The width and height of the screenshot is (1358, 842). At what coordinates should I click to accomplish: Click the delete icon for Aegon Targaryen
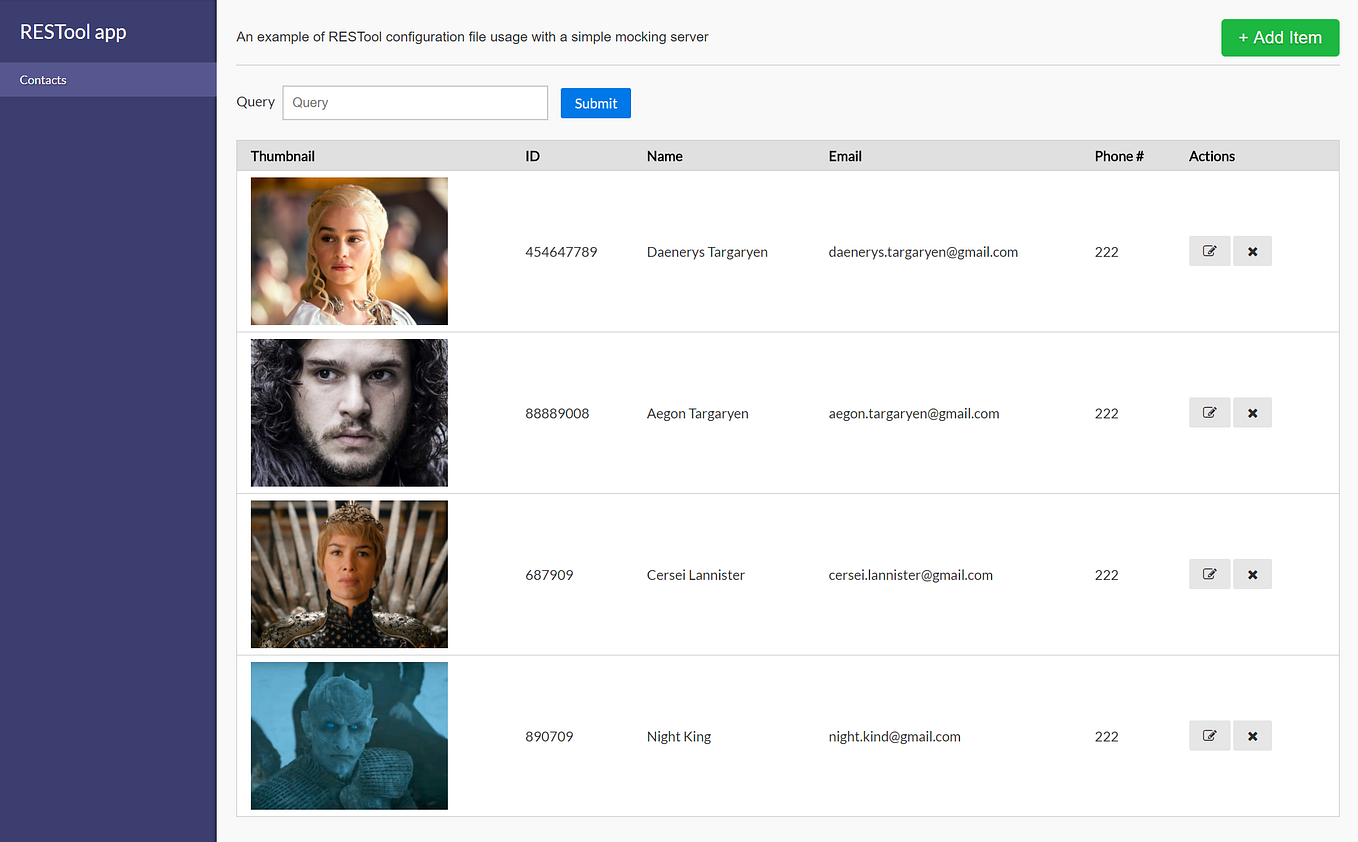tap(1252, 412)
